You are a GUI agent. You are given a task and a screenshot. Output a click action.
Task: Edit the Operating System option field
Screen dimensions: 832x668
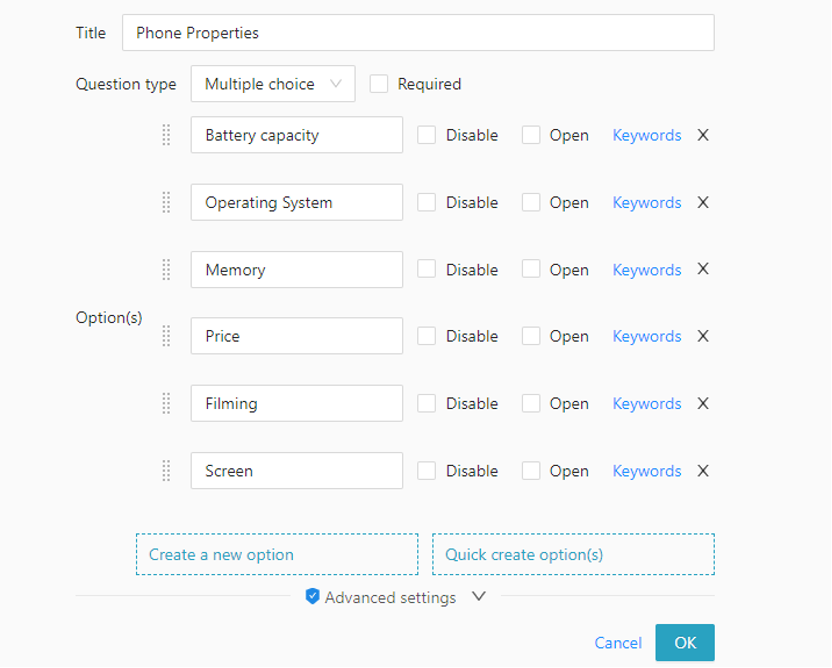(297, 202)
